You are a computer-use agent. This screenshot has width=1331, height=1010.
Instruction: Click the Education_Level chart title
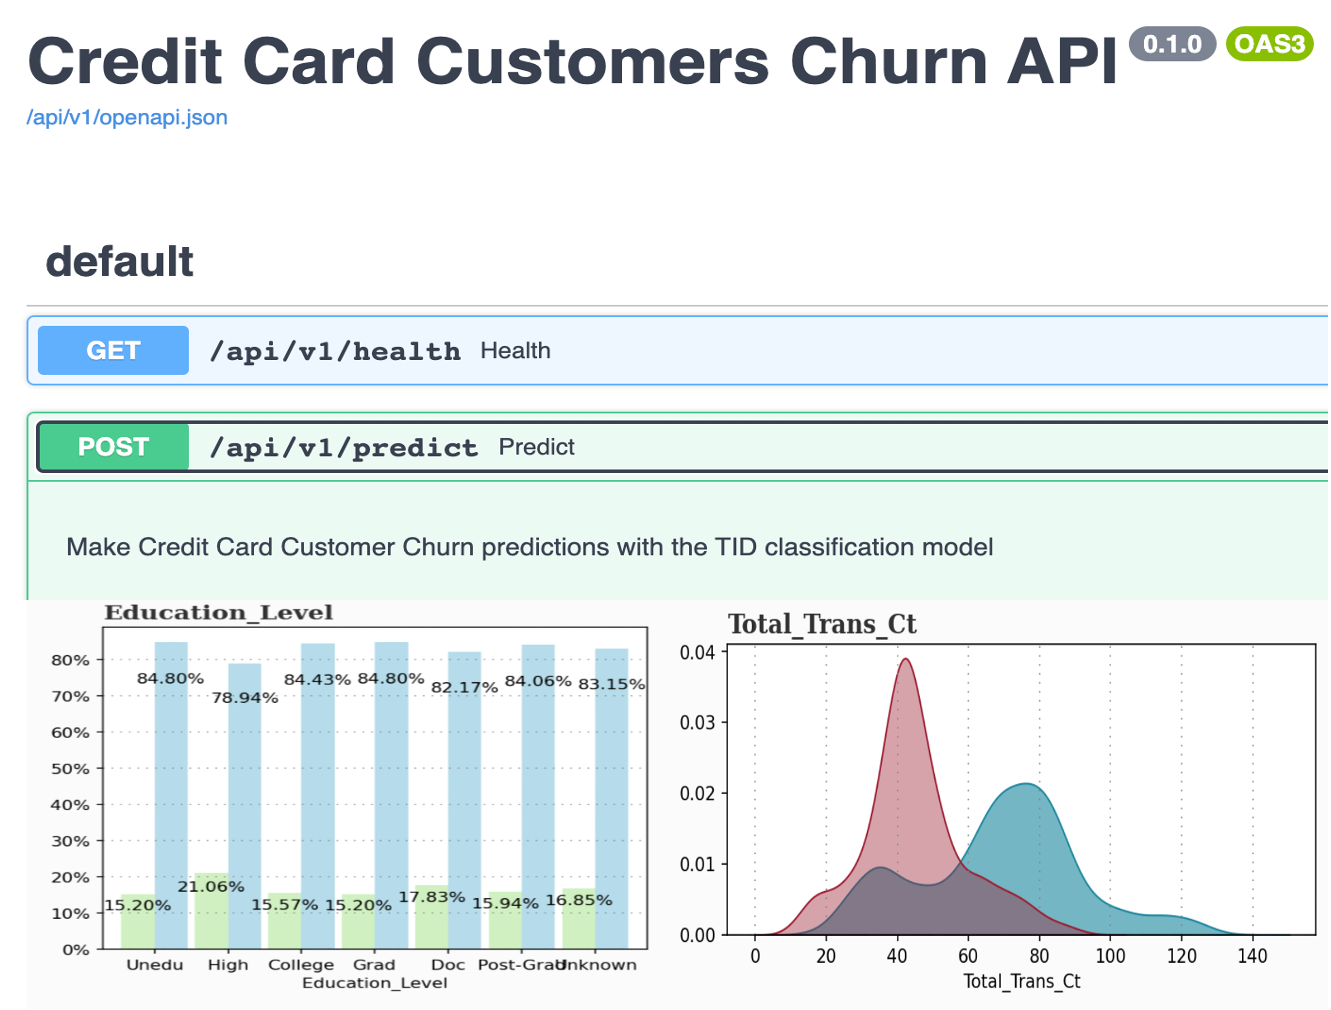pyautogui.click(x=219, y=613)
